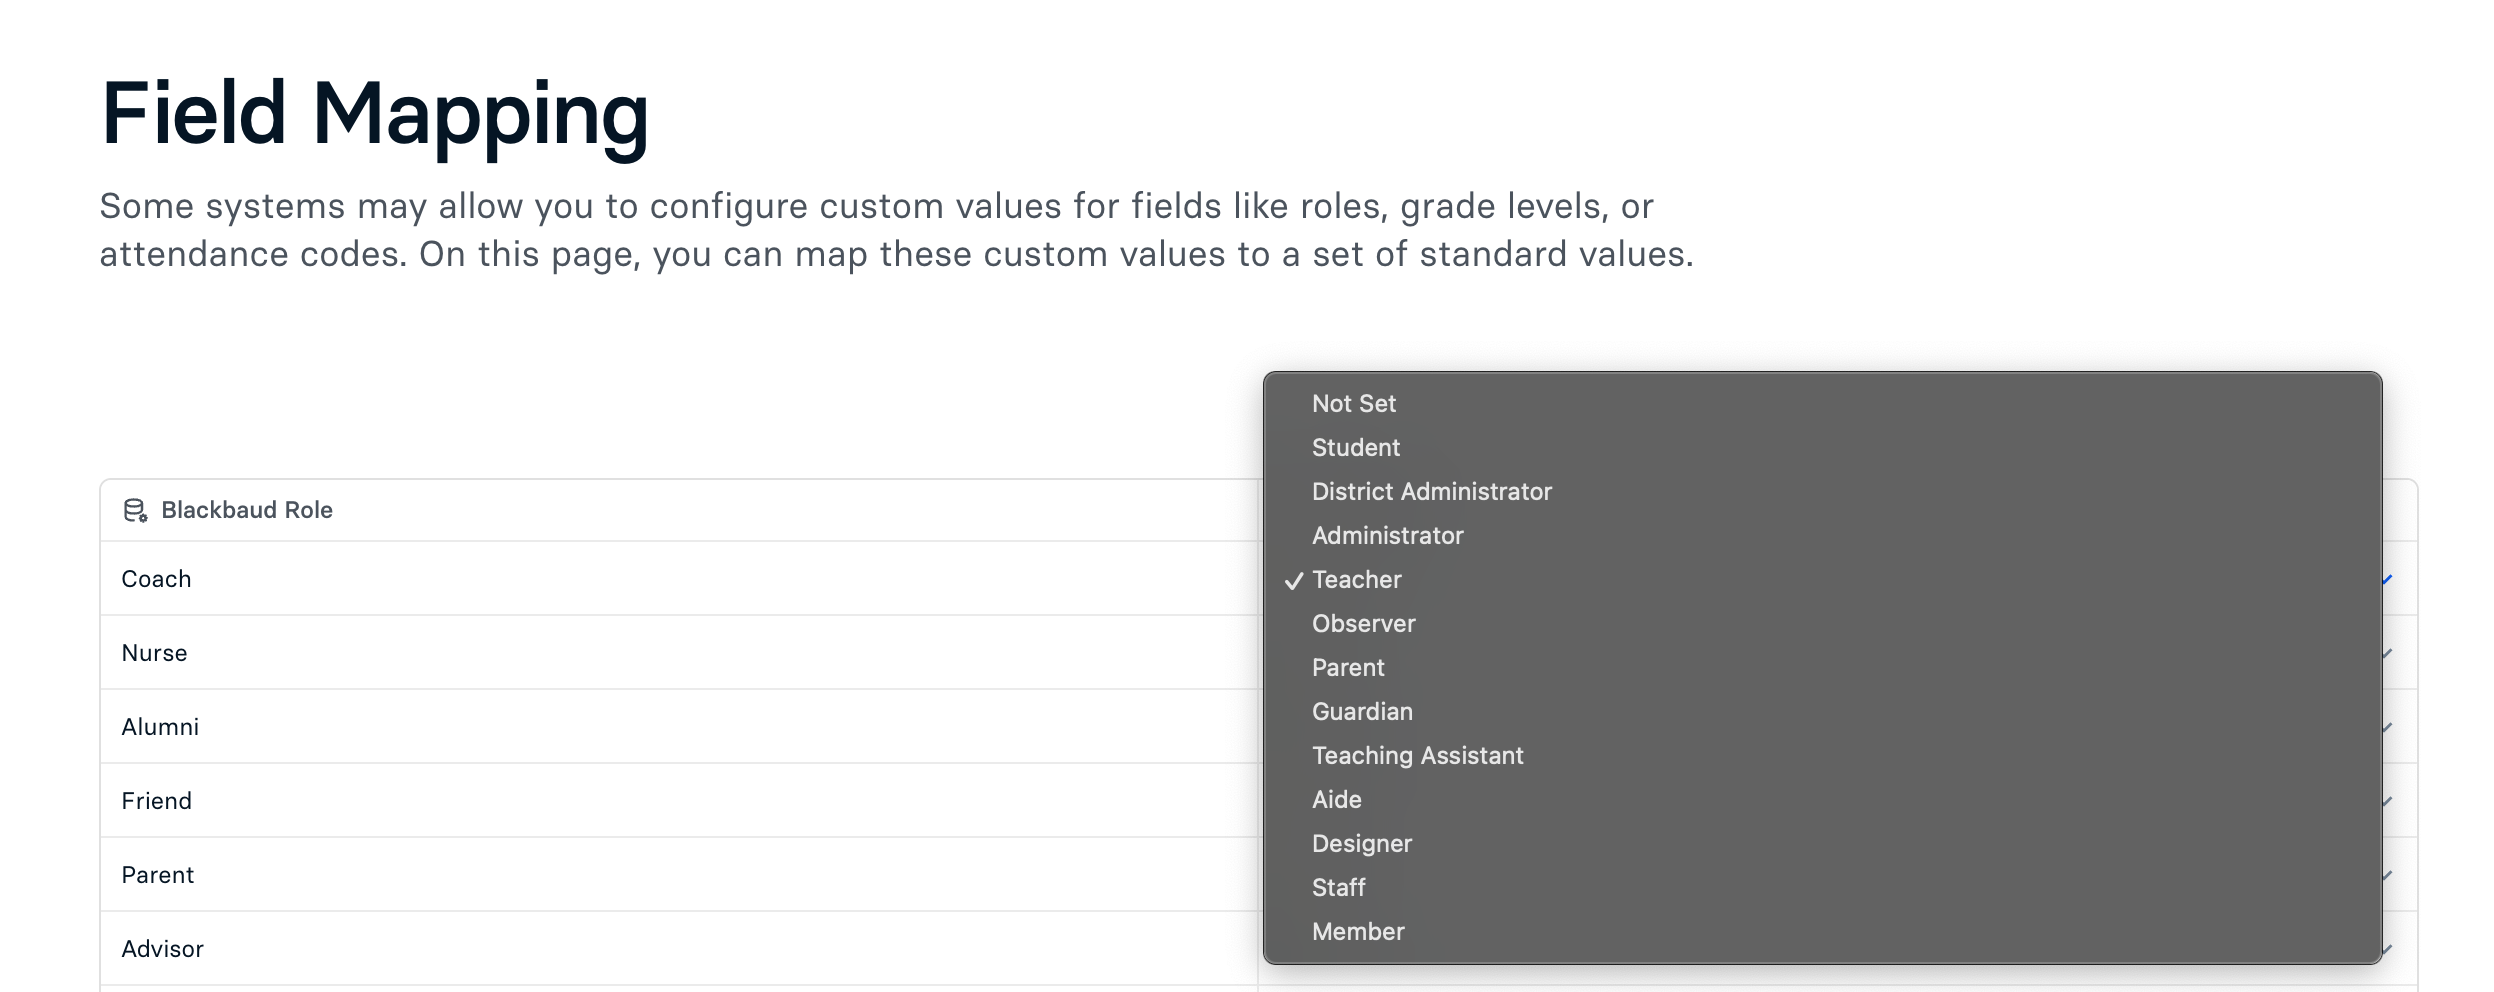The width and height of the screenshot is (2494, 992).
Task: Select Staff from the dropdown list
Action: pos(1338,888)
